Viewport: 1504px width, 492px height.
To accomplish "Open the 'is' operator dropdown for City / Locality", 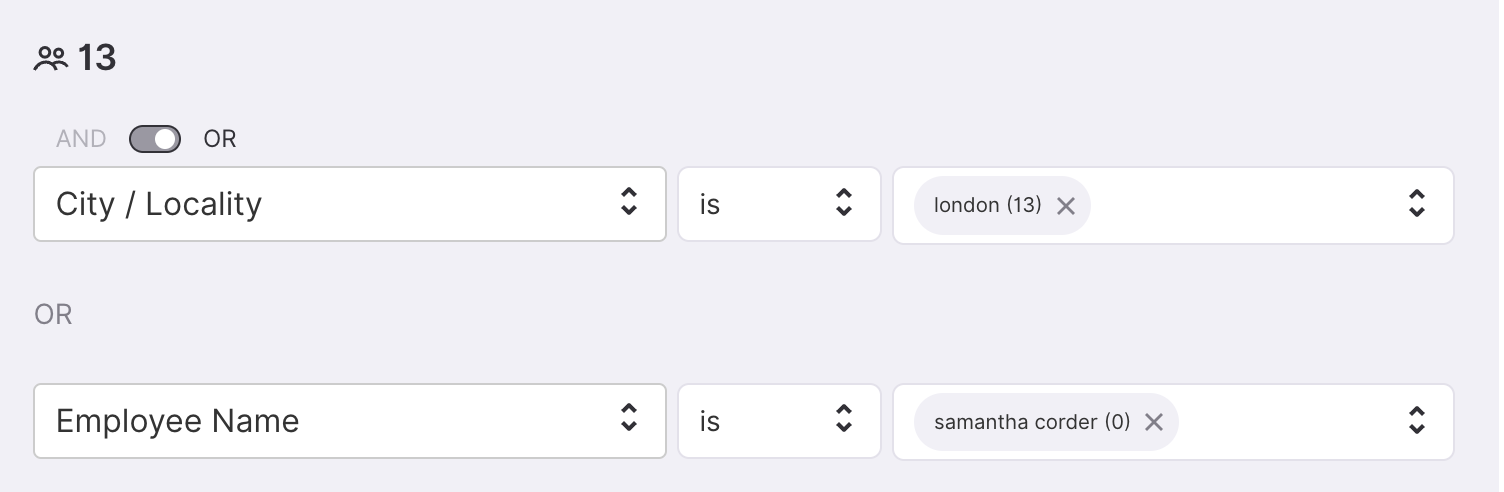I will tap(779, 204).
